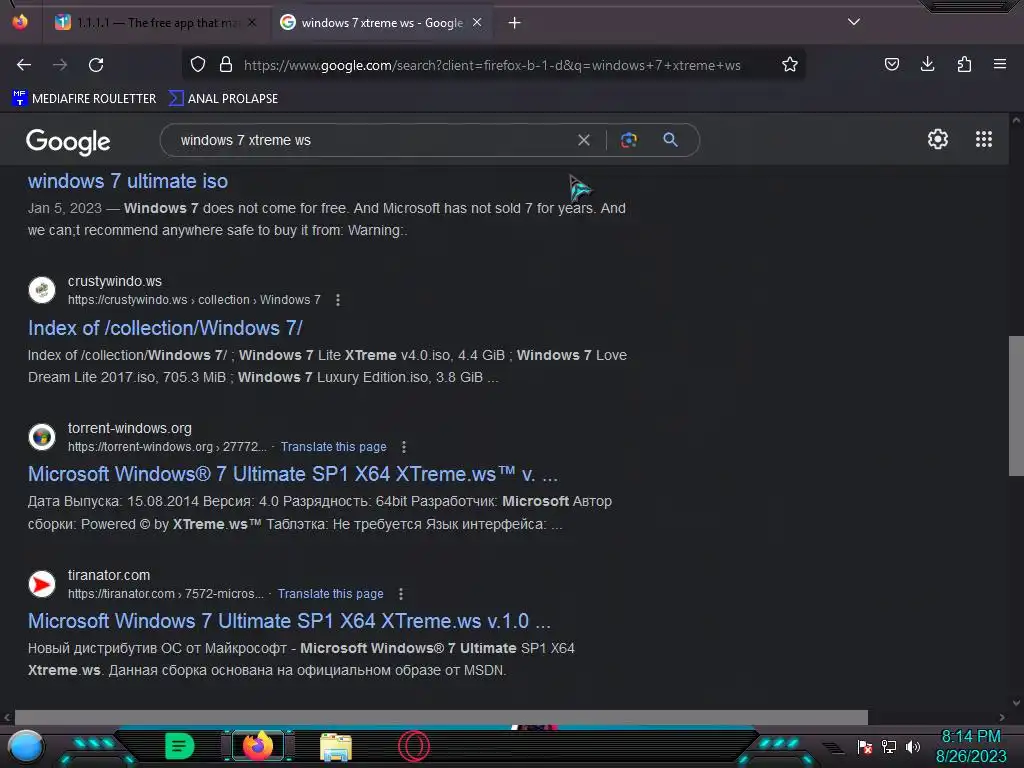This screenshot has width=1024, height=768.
Task: Open the green notes app on taskbar
Action: coord(180,746)
